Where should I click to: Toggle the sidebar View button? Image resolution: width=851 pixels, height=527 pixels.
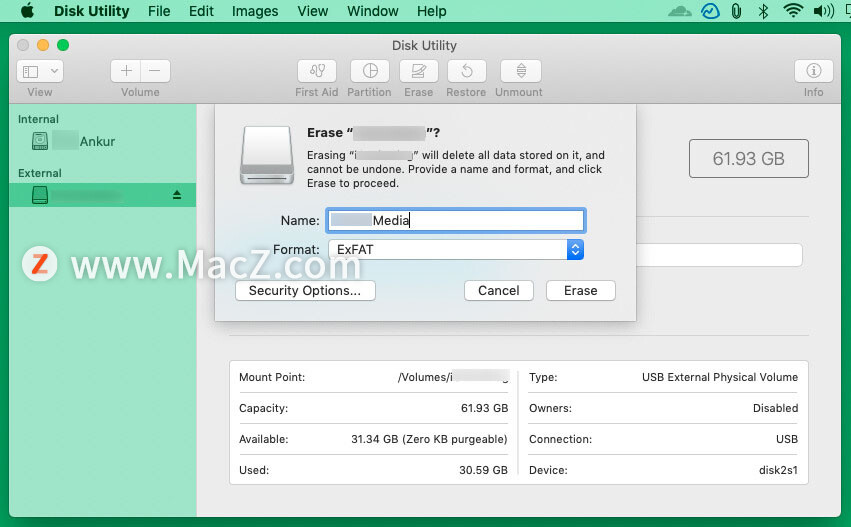[31, 71]
